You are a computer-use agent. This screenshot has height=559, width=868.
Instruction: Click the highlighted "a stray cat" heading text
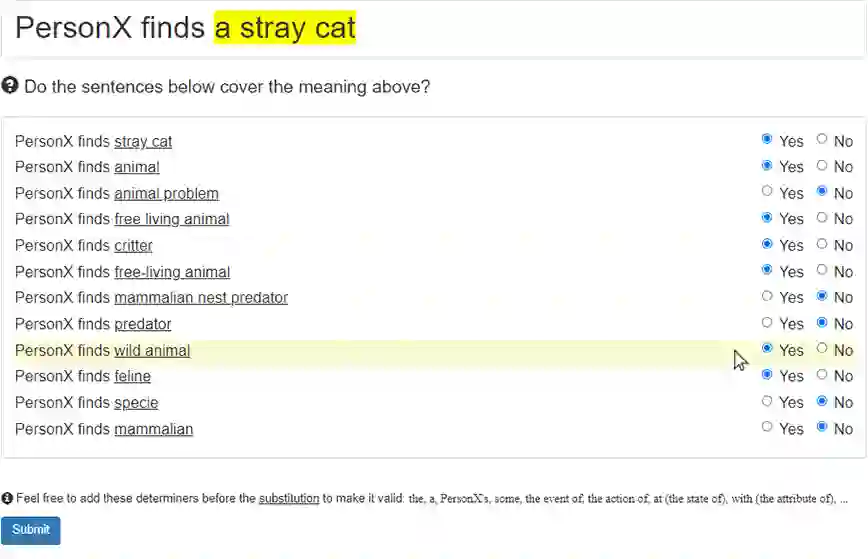click(285, 28)
